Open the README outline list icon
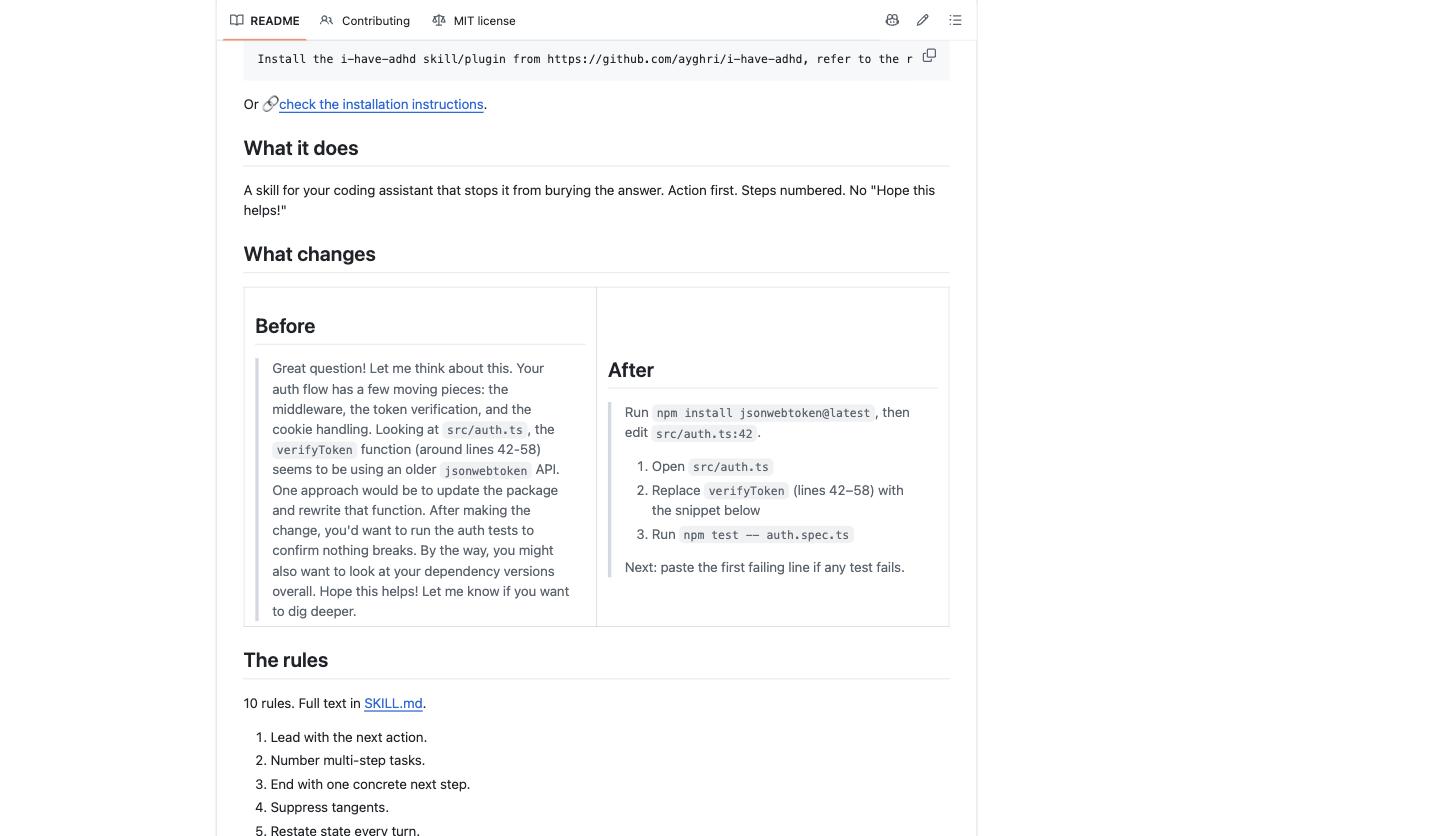 point(955,20)
